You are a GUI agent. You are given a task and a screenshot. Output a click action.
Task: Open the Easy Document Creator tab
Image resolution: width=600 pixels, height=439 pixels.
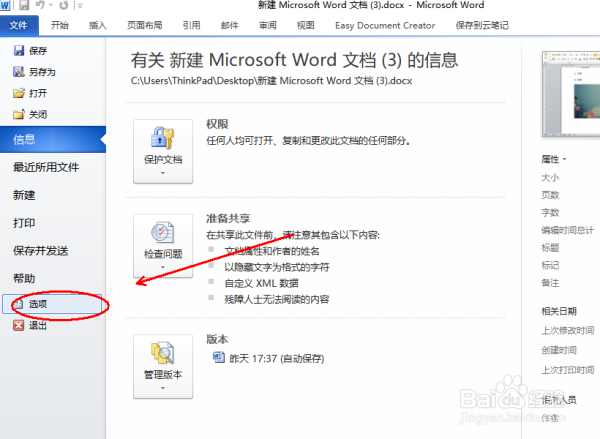(x=385, y=26)
